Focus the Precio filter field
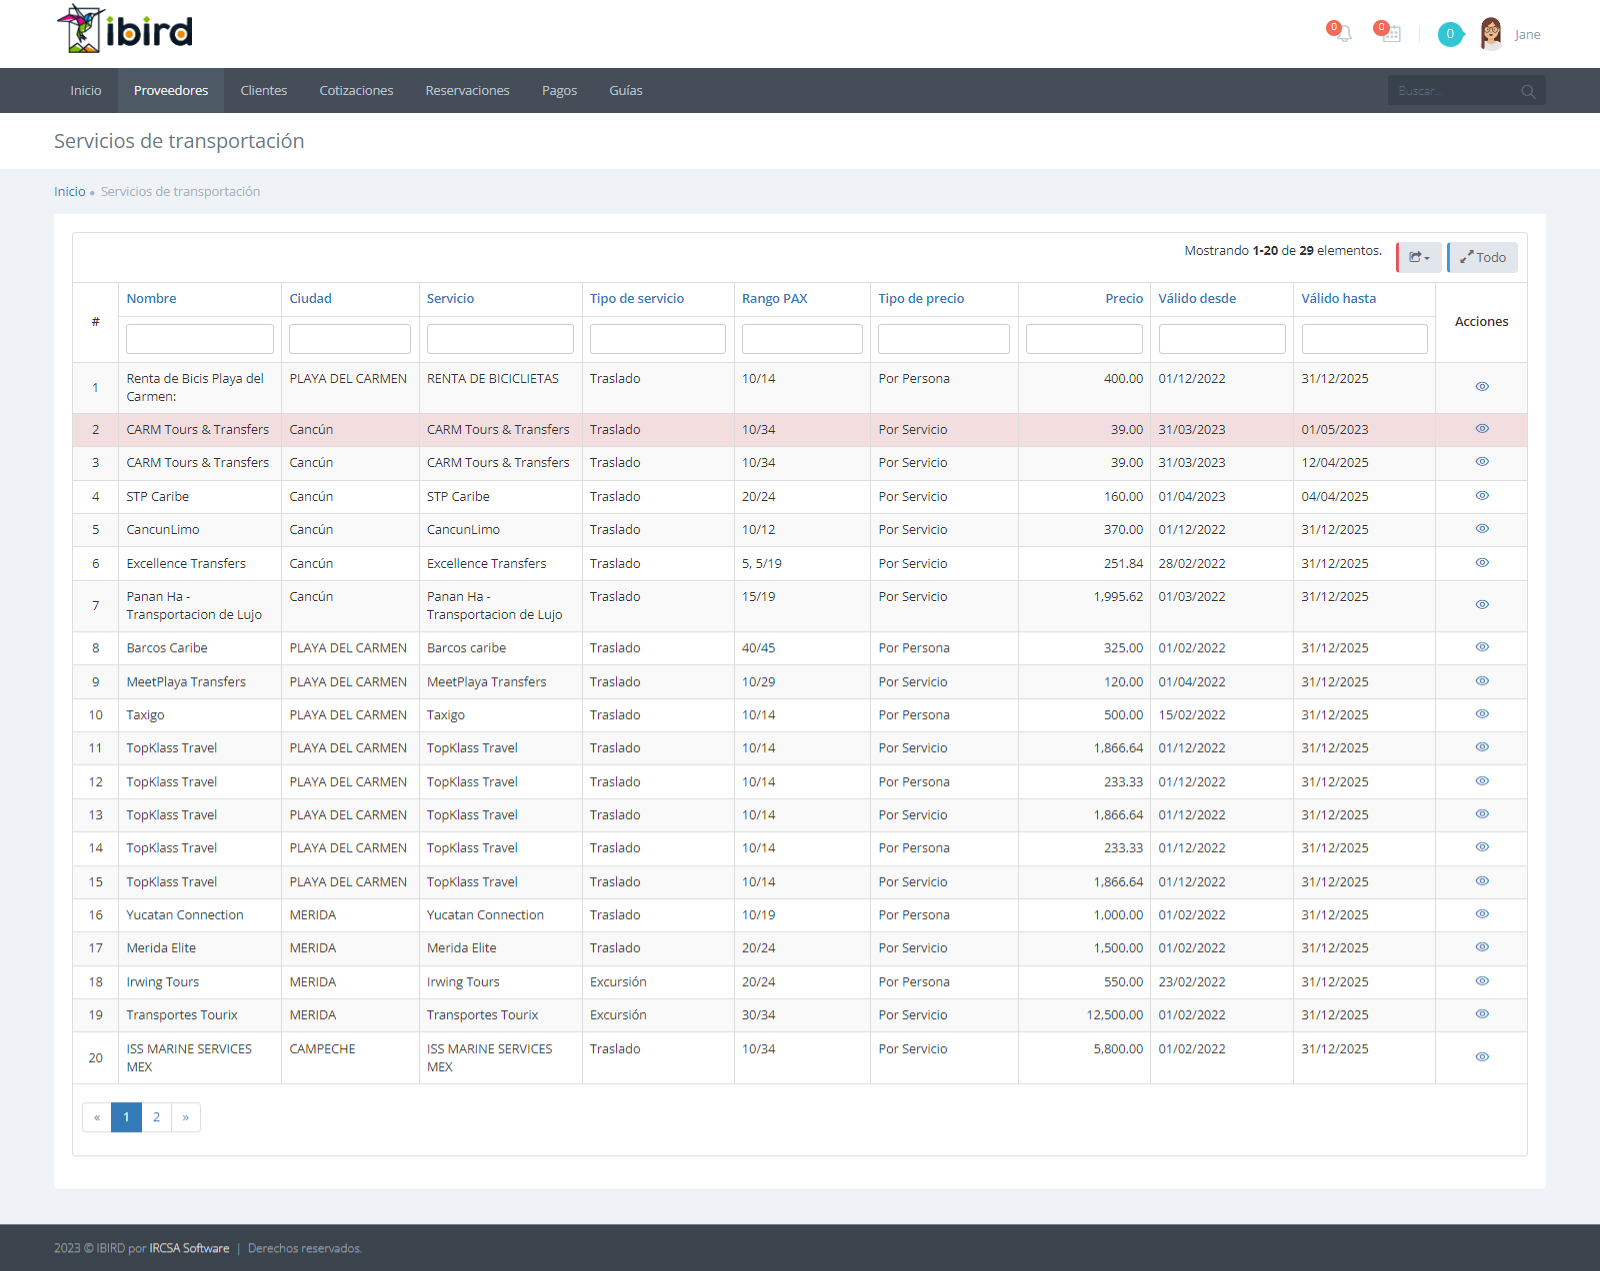Screen dimensions: 1600x1271 pyautogui.click(x=1084, y=339)
